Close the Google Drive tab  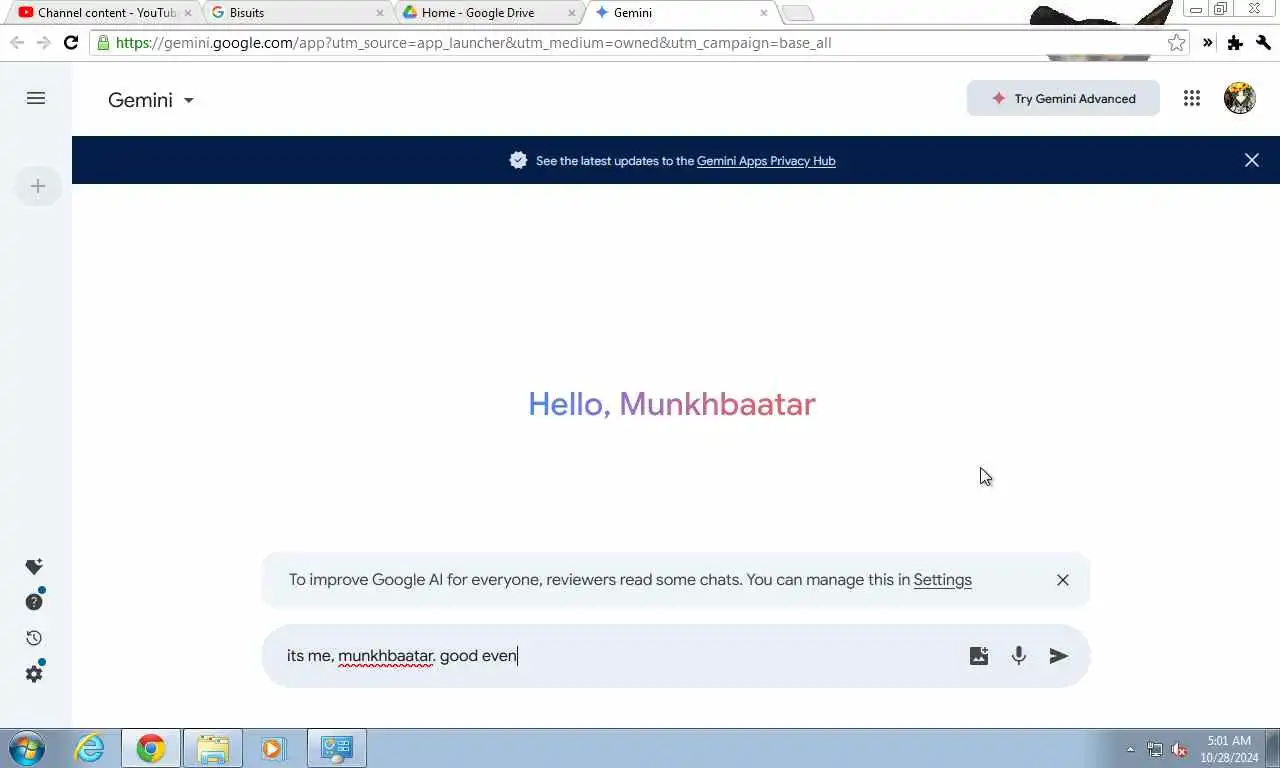point(571,13)
